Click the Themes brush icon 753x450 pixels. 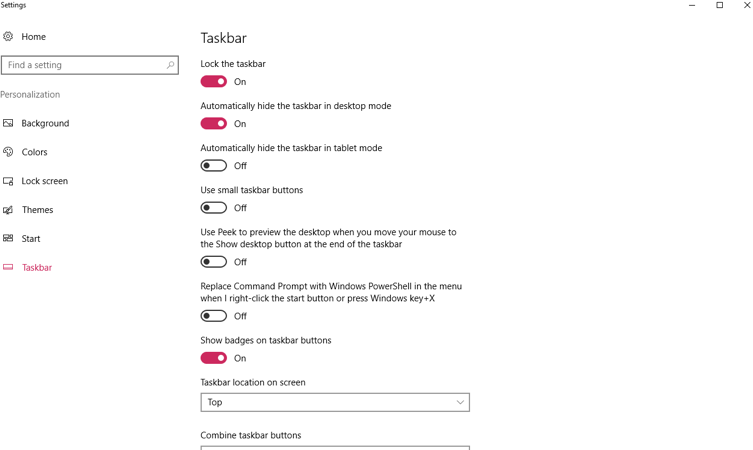point(8,210)
